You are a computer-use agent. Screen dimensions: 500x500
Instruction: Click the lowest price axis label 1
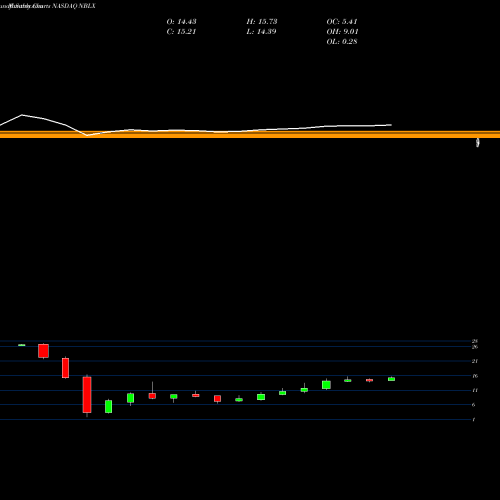[x=474, y=419]
